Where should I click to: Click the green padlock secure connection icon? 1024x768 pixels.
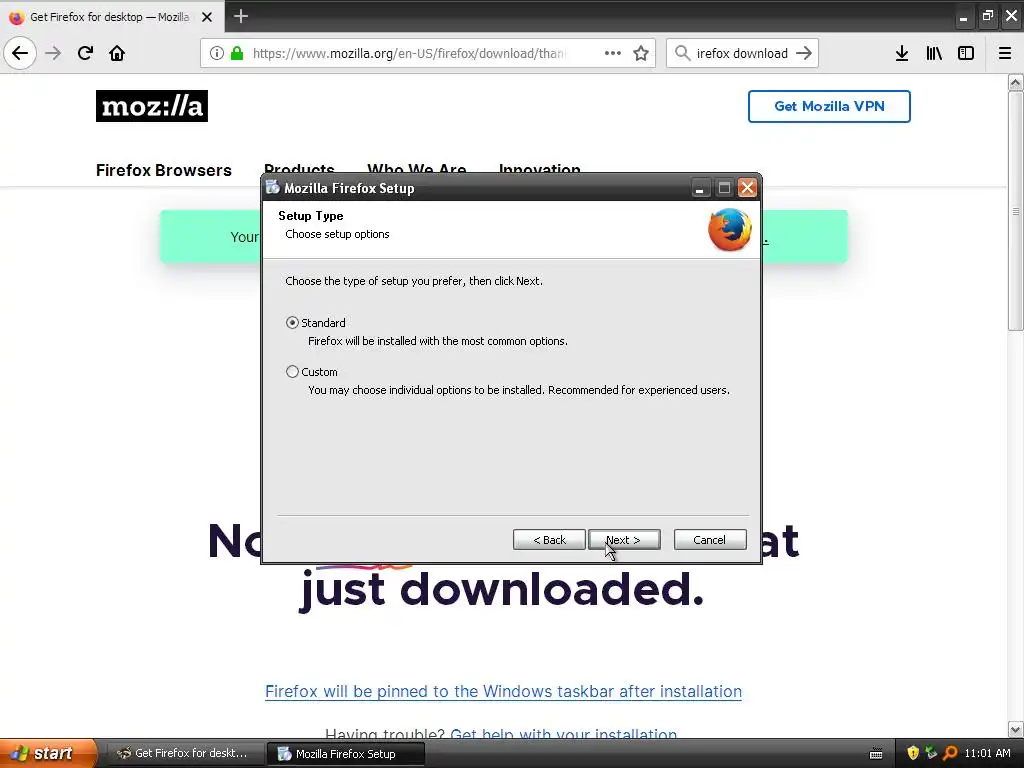(x=237, y=53)
